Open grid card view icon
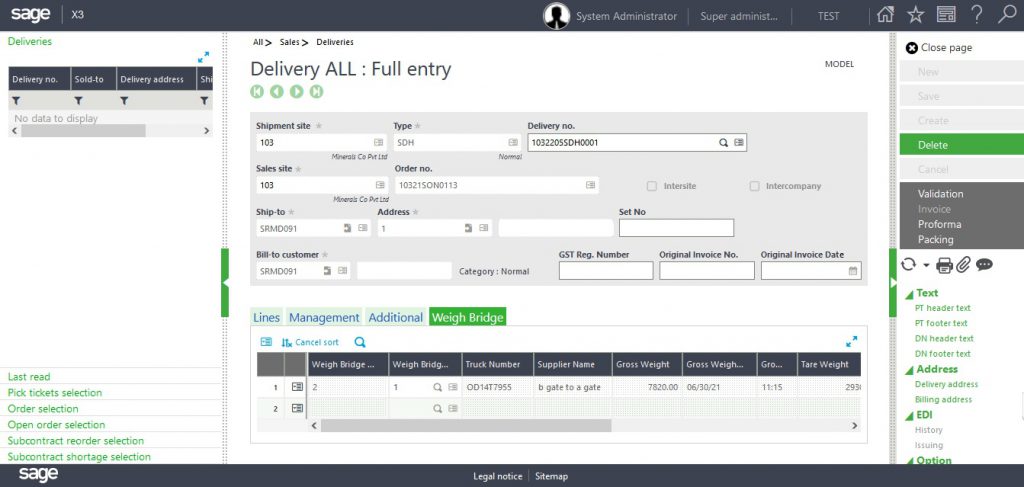 266,342
